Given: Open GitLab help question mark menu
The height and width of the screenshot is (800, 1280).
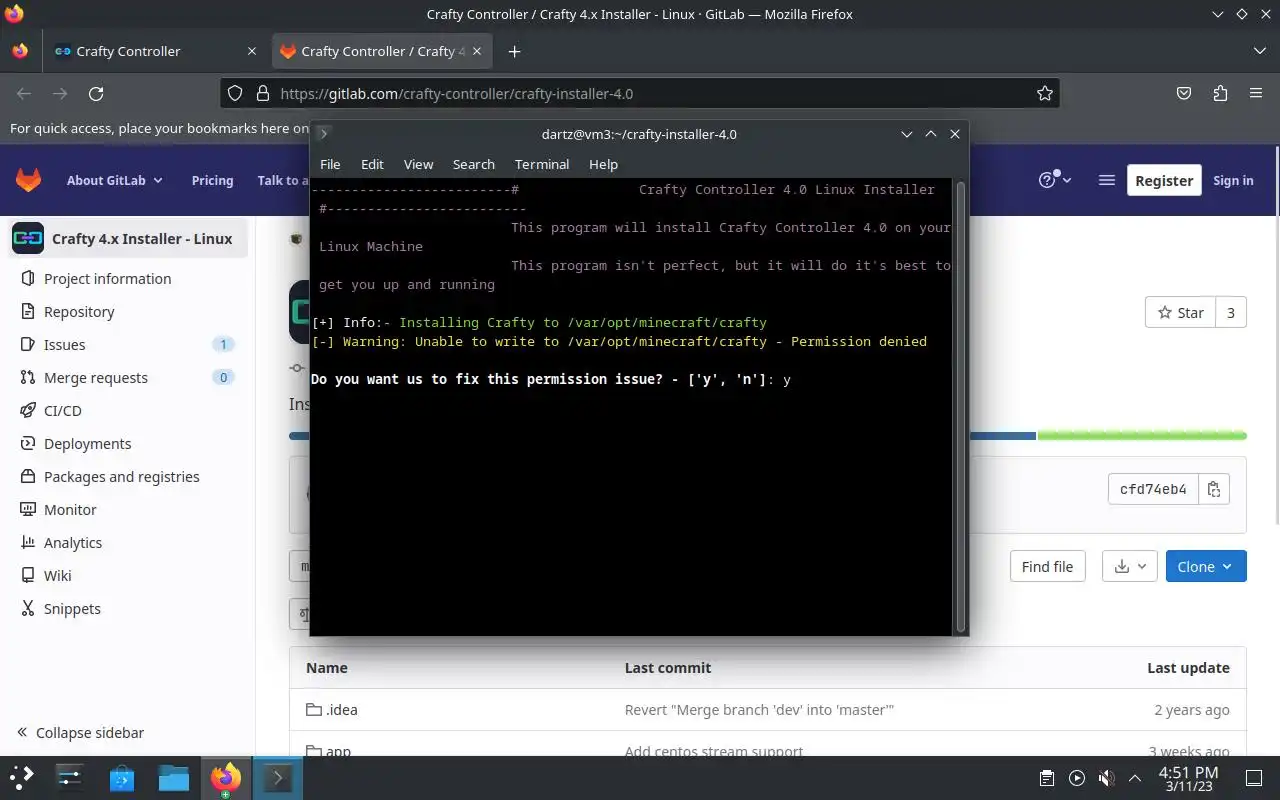Looking at the screenshot, I should click(x=1055, y=180).
